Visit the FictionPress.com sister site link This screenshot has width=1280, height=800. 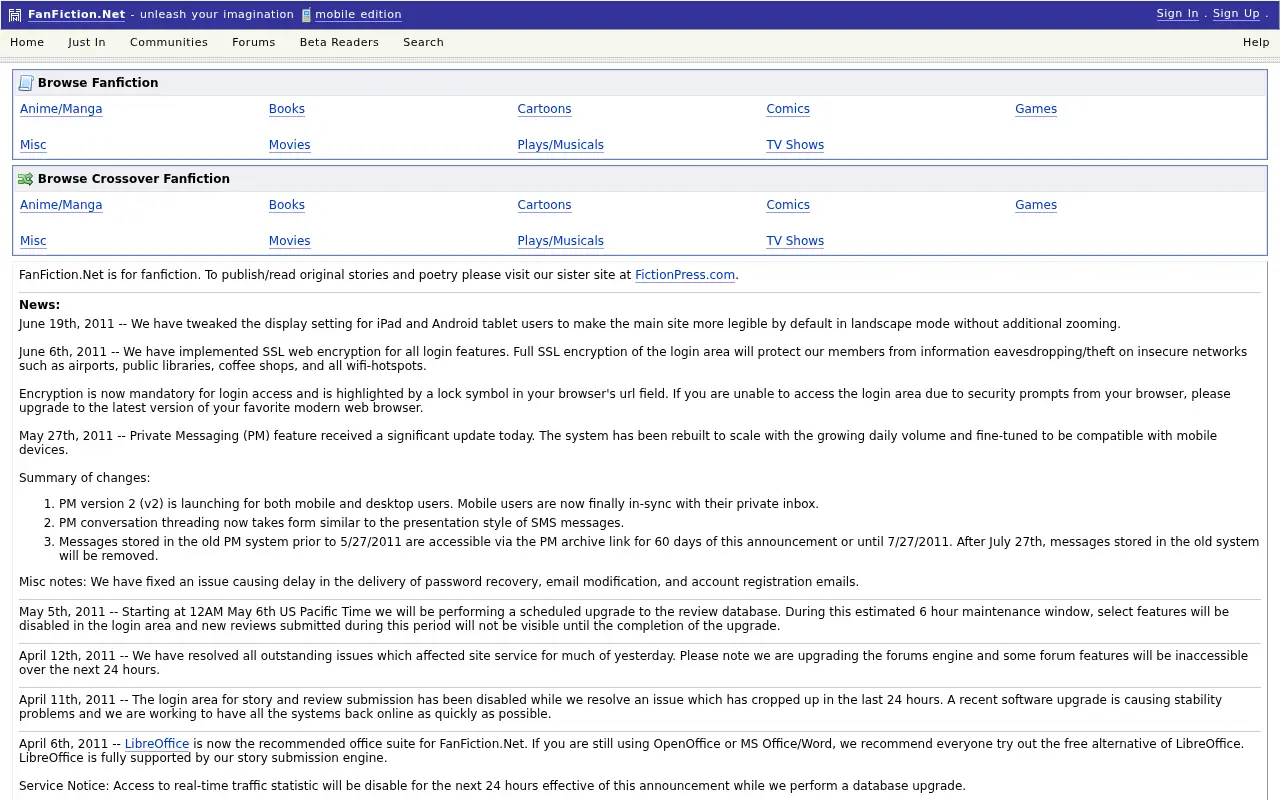tap(685, 275)
